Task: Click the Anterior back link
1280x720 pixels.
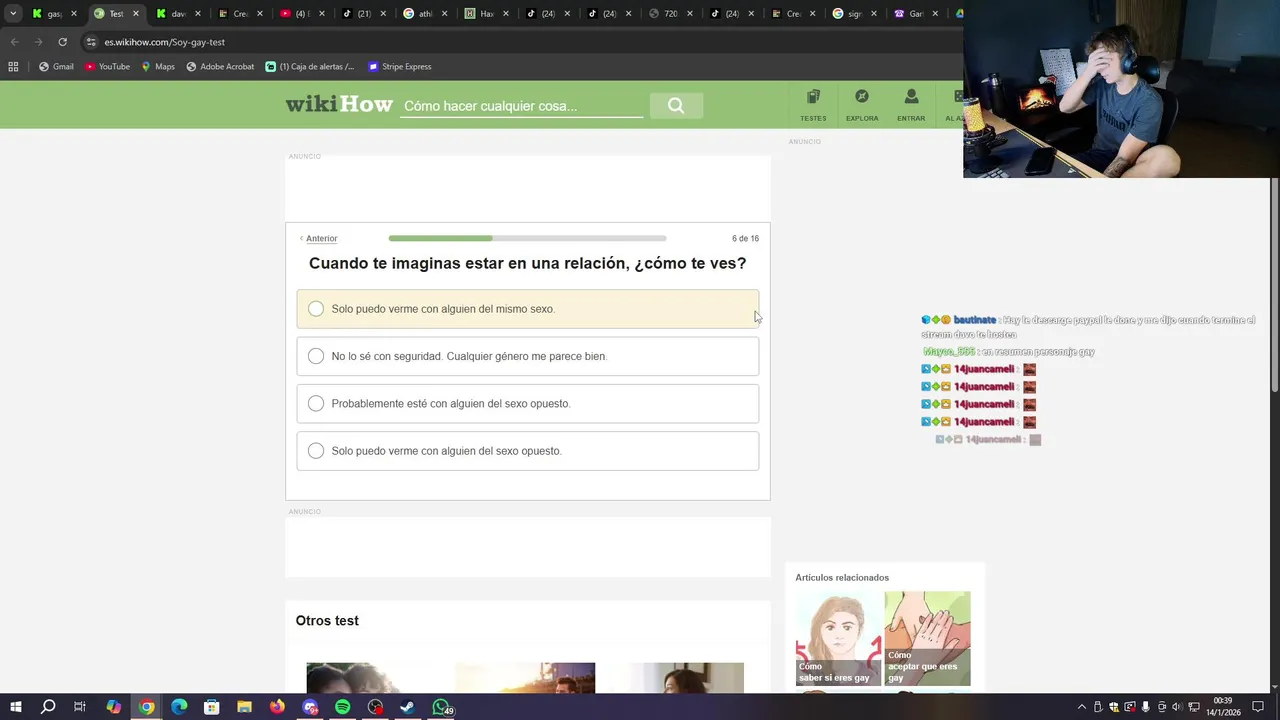Action: [321, 238]
